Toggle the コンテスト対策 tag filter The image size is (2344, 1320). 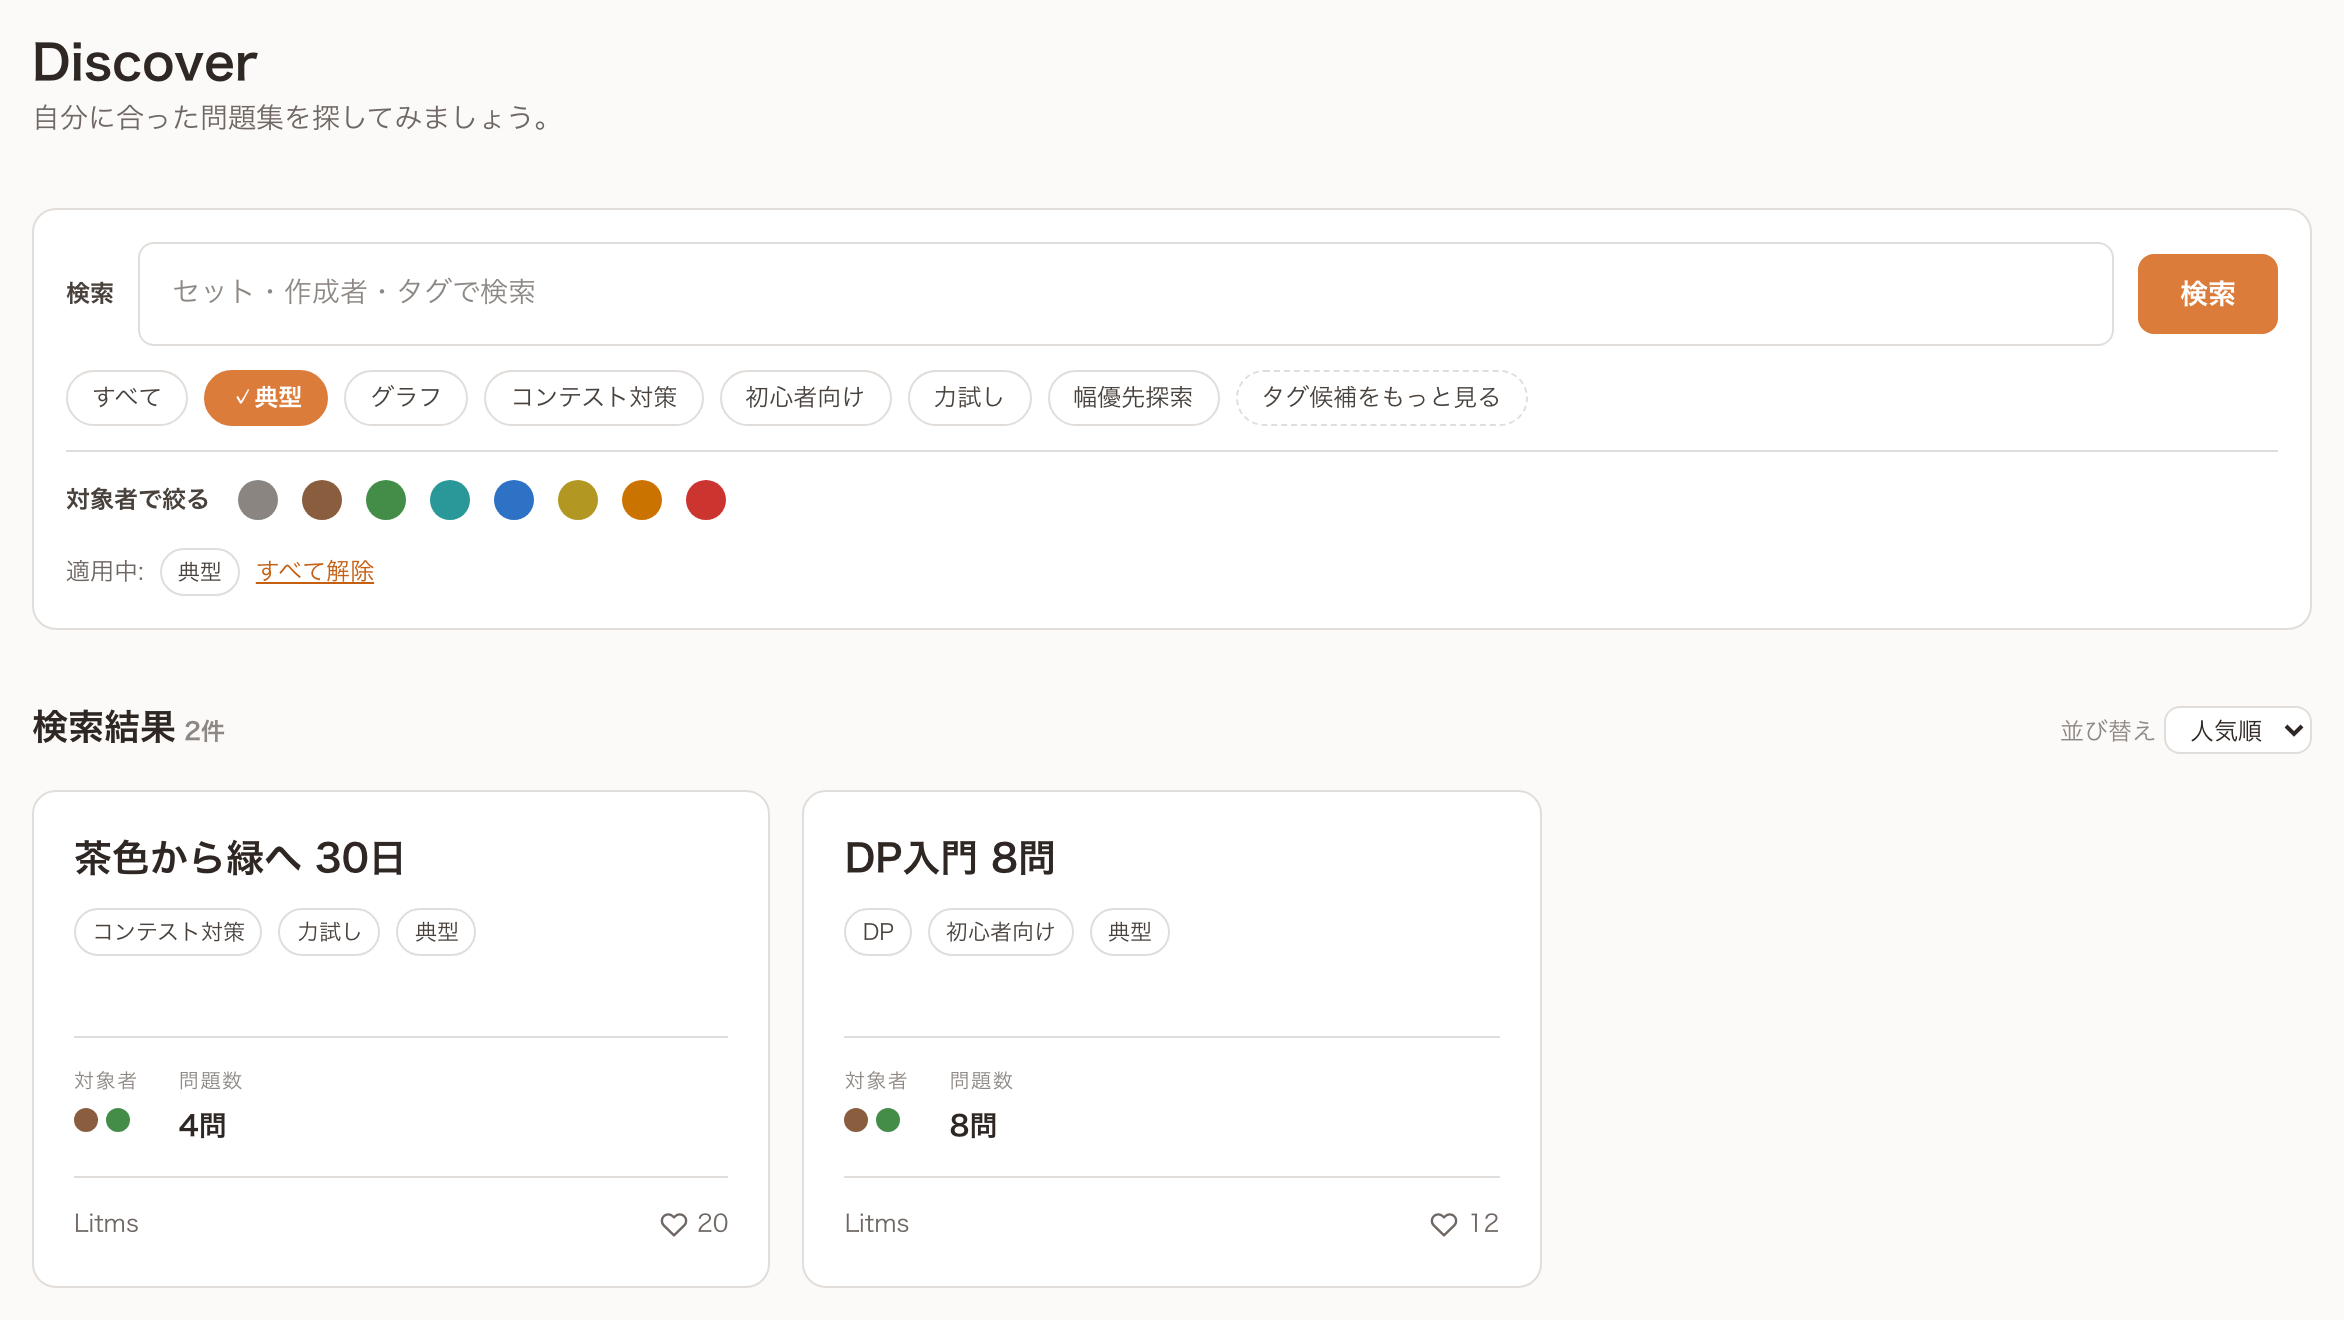coord(594,398)
